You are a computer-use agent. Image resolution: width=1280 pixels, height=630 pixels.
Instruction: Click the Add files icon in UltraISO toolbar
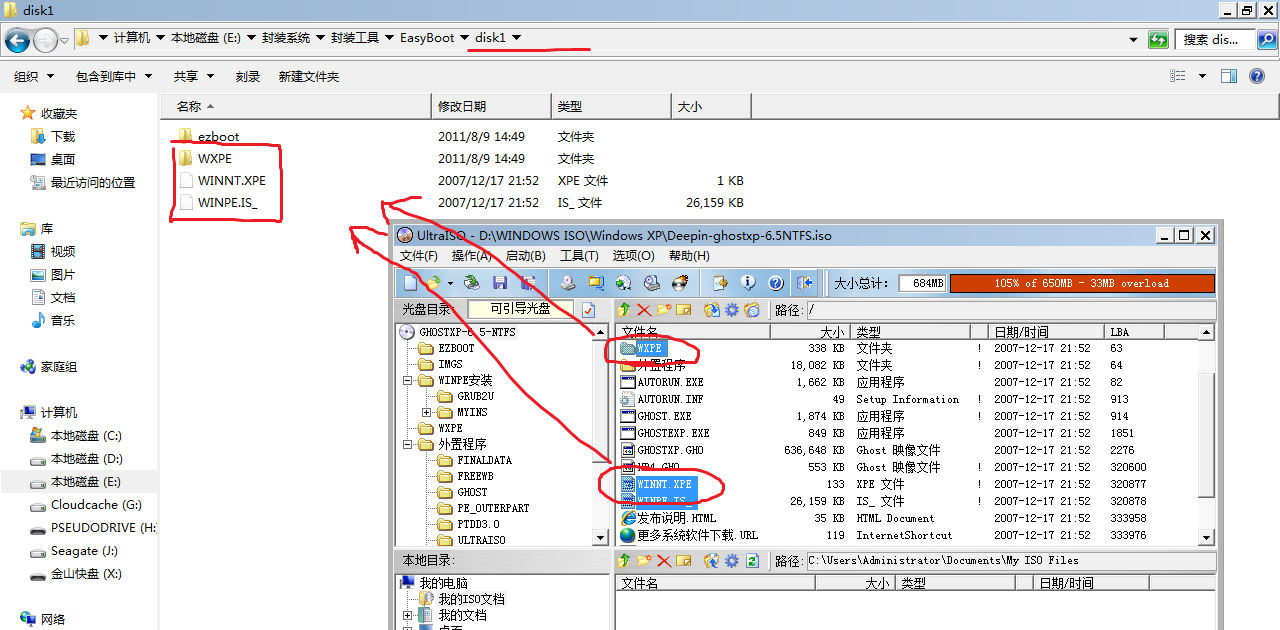pos(720,283)
